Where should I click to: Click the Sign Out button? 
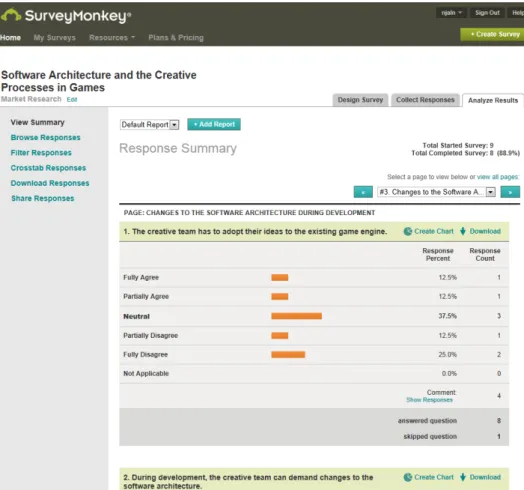click(487, 13)
